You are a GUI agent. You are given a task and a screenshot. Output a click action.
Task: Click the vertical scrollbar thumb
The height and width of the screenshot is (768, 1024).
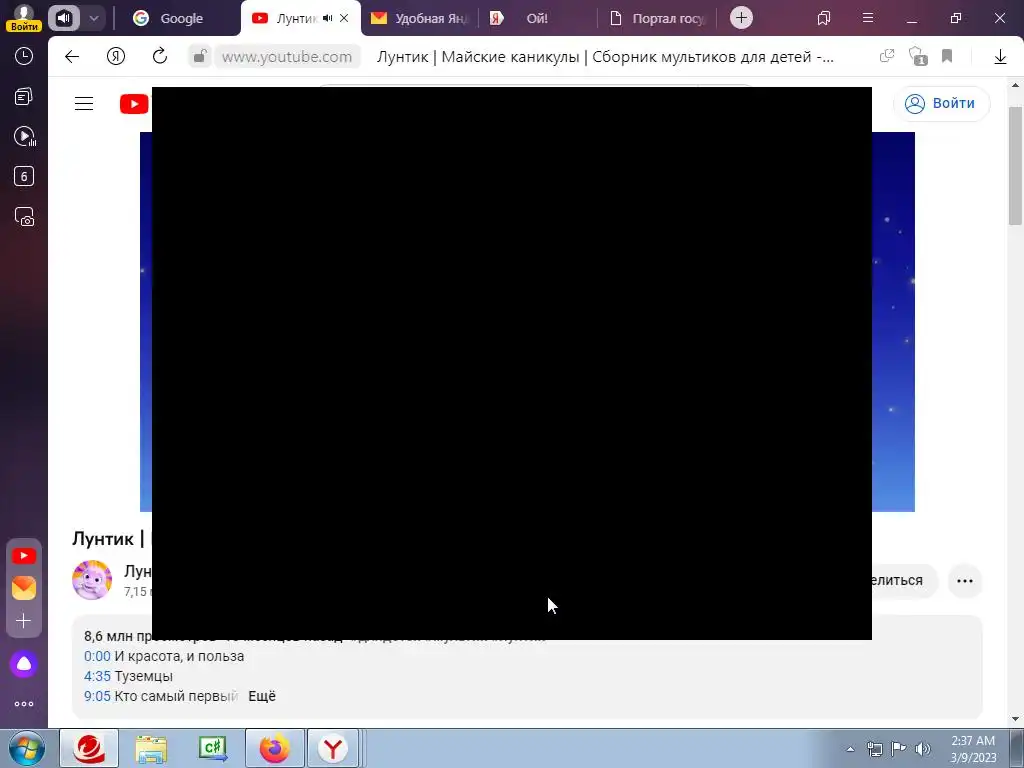[x=1015, y=167]
